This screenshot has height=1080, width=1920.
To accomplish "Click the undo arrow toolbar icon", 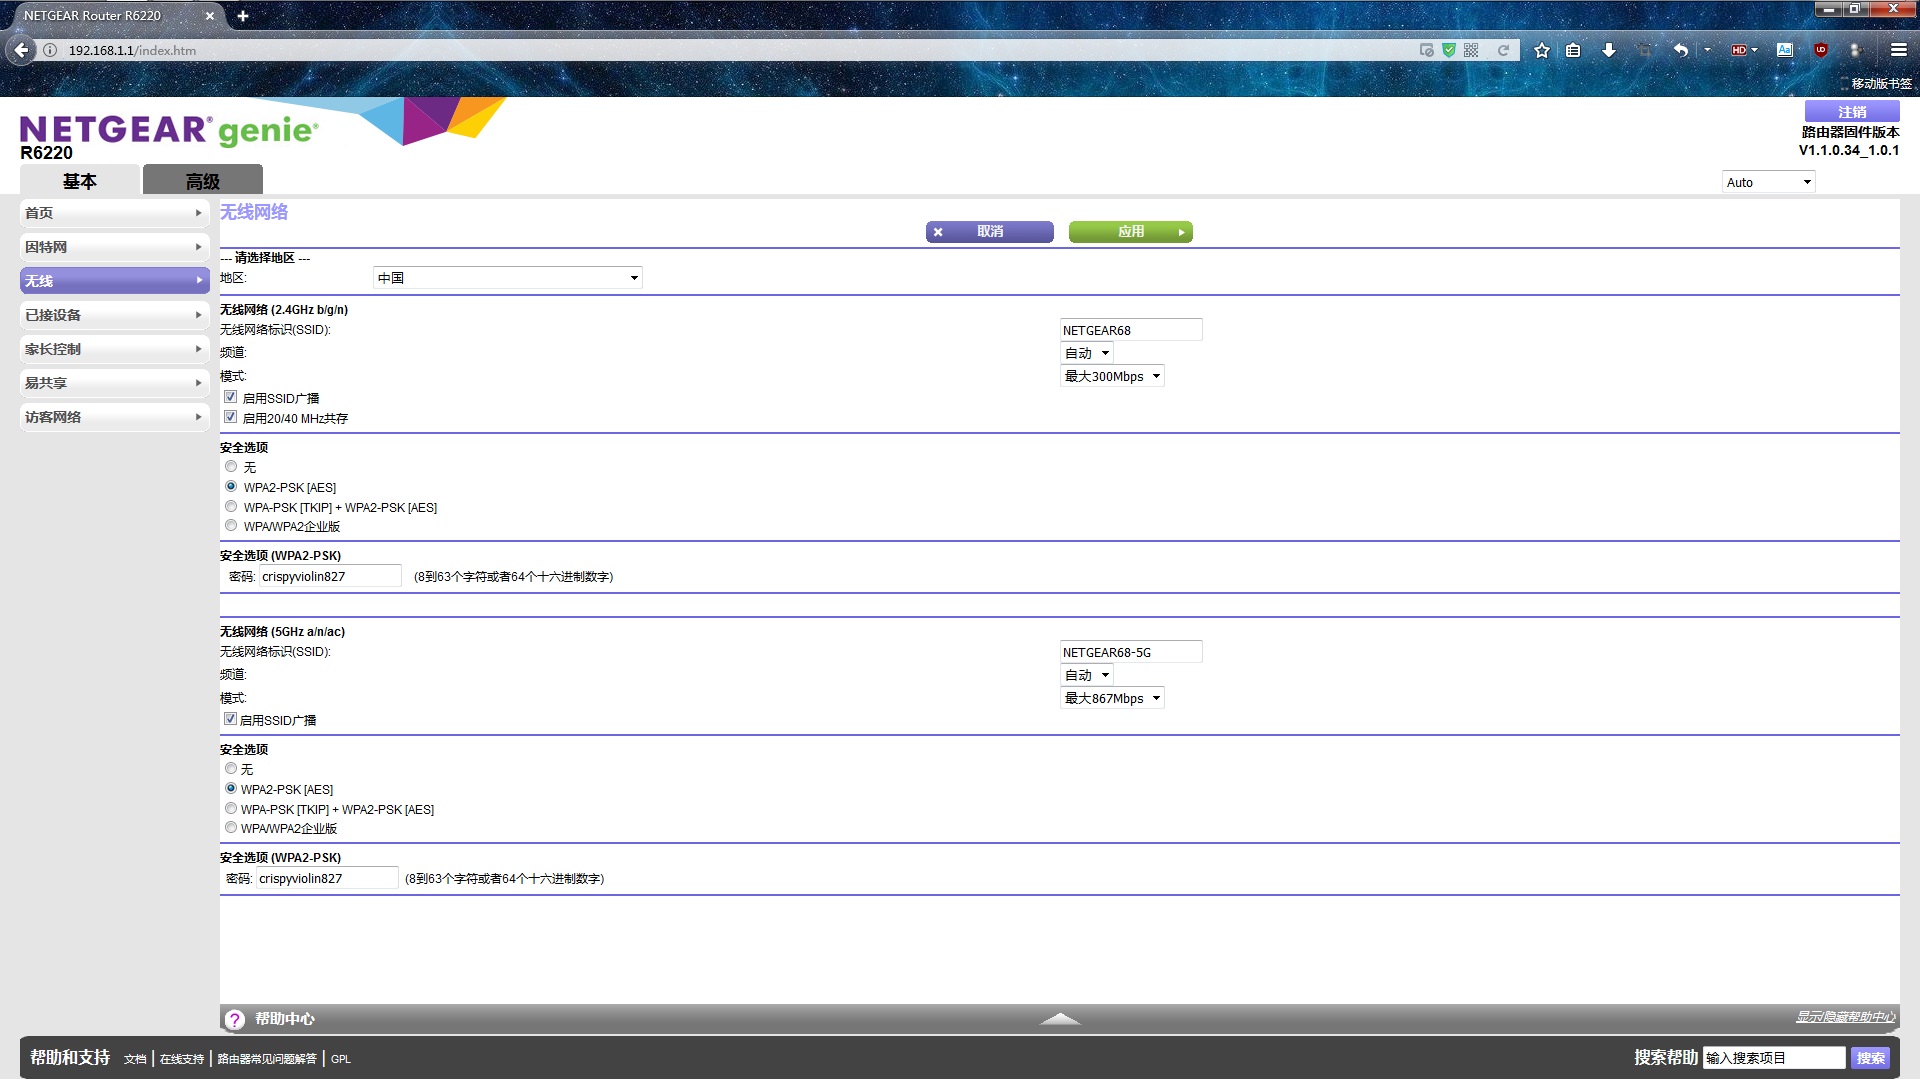I will (1681, 50).
